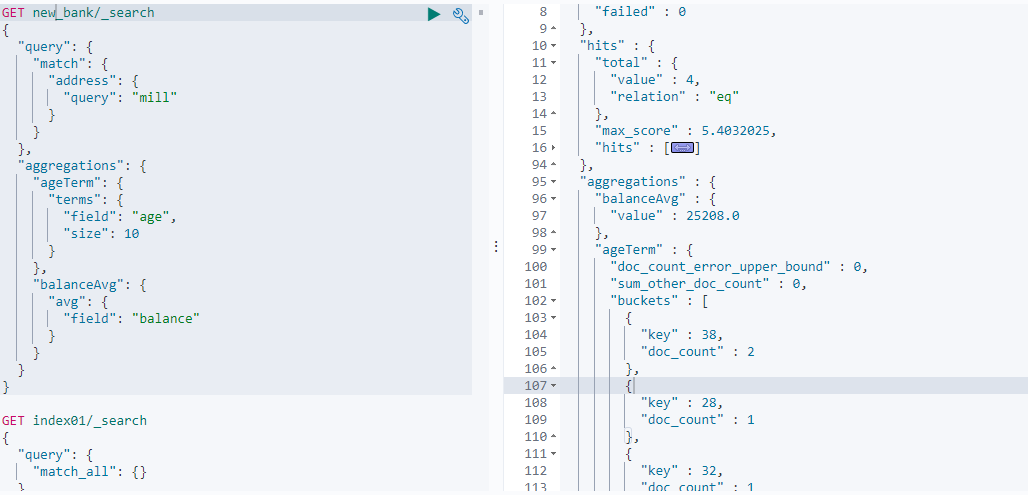
Task: Click the "balance" field value
Action: tap(165, 319)
